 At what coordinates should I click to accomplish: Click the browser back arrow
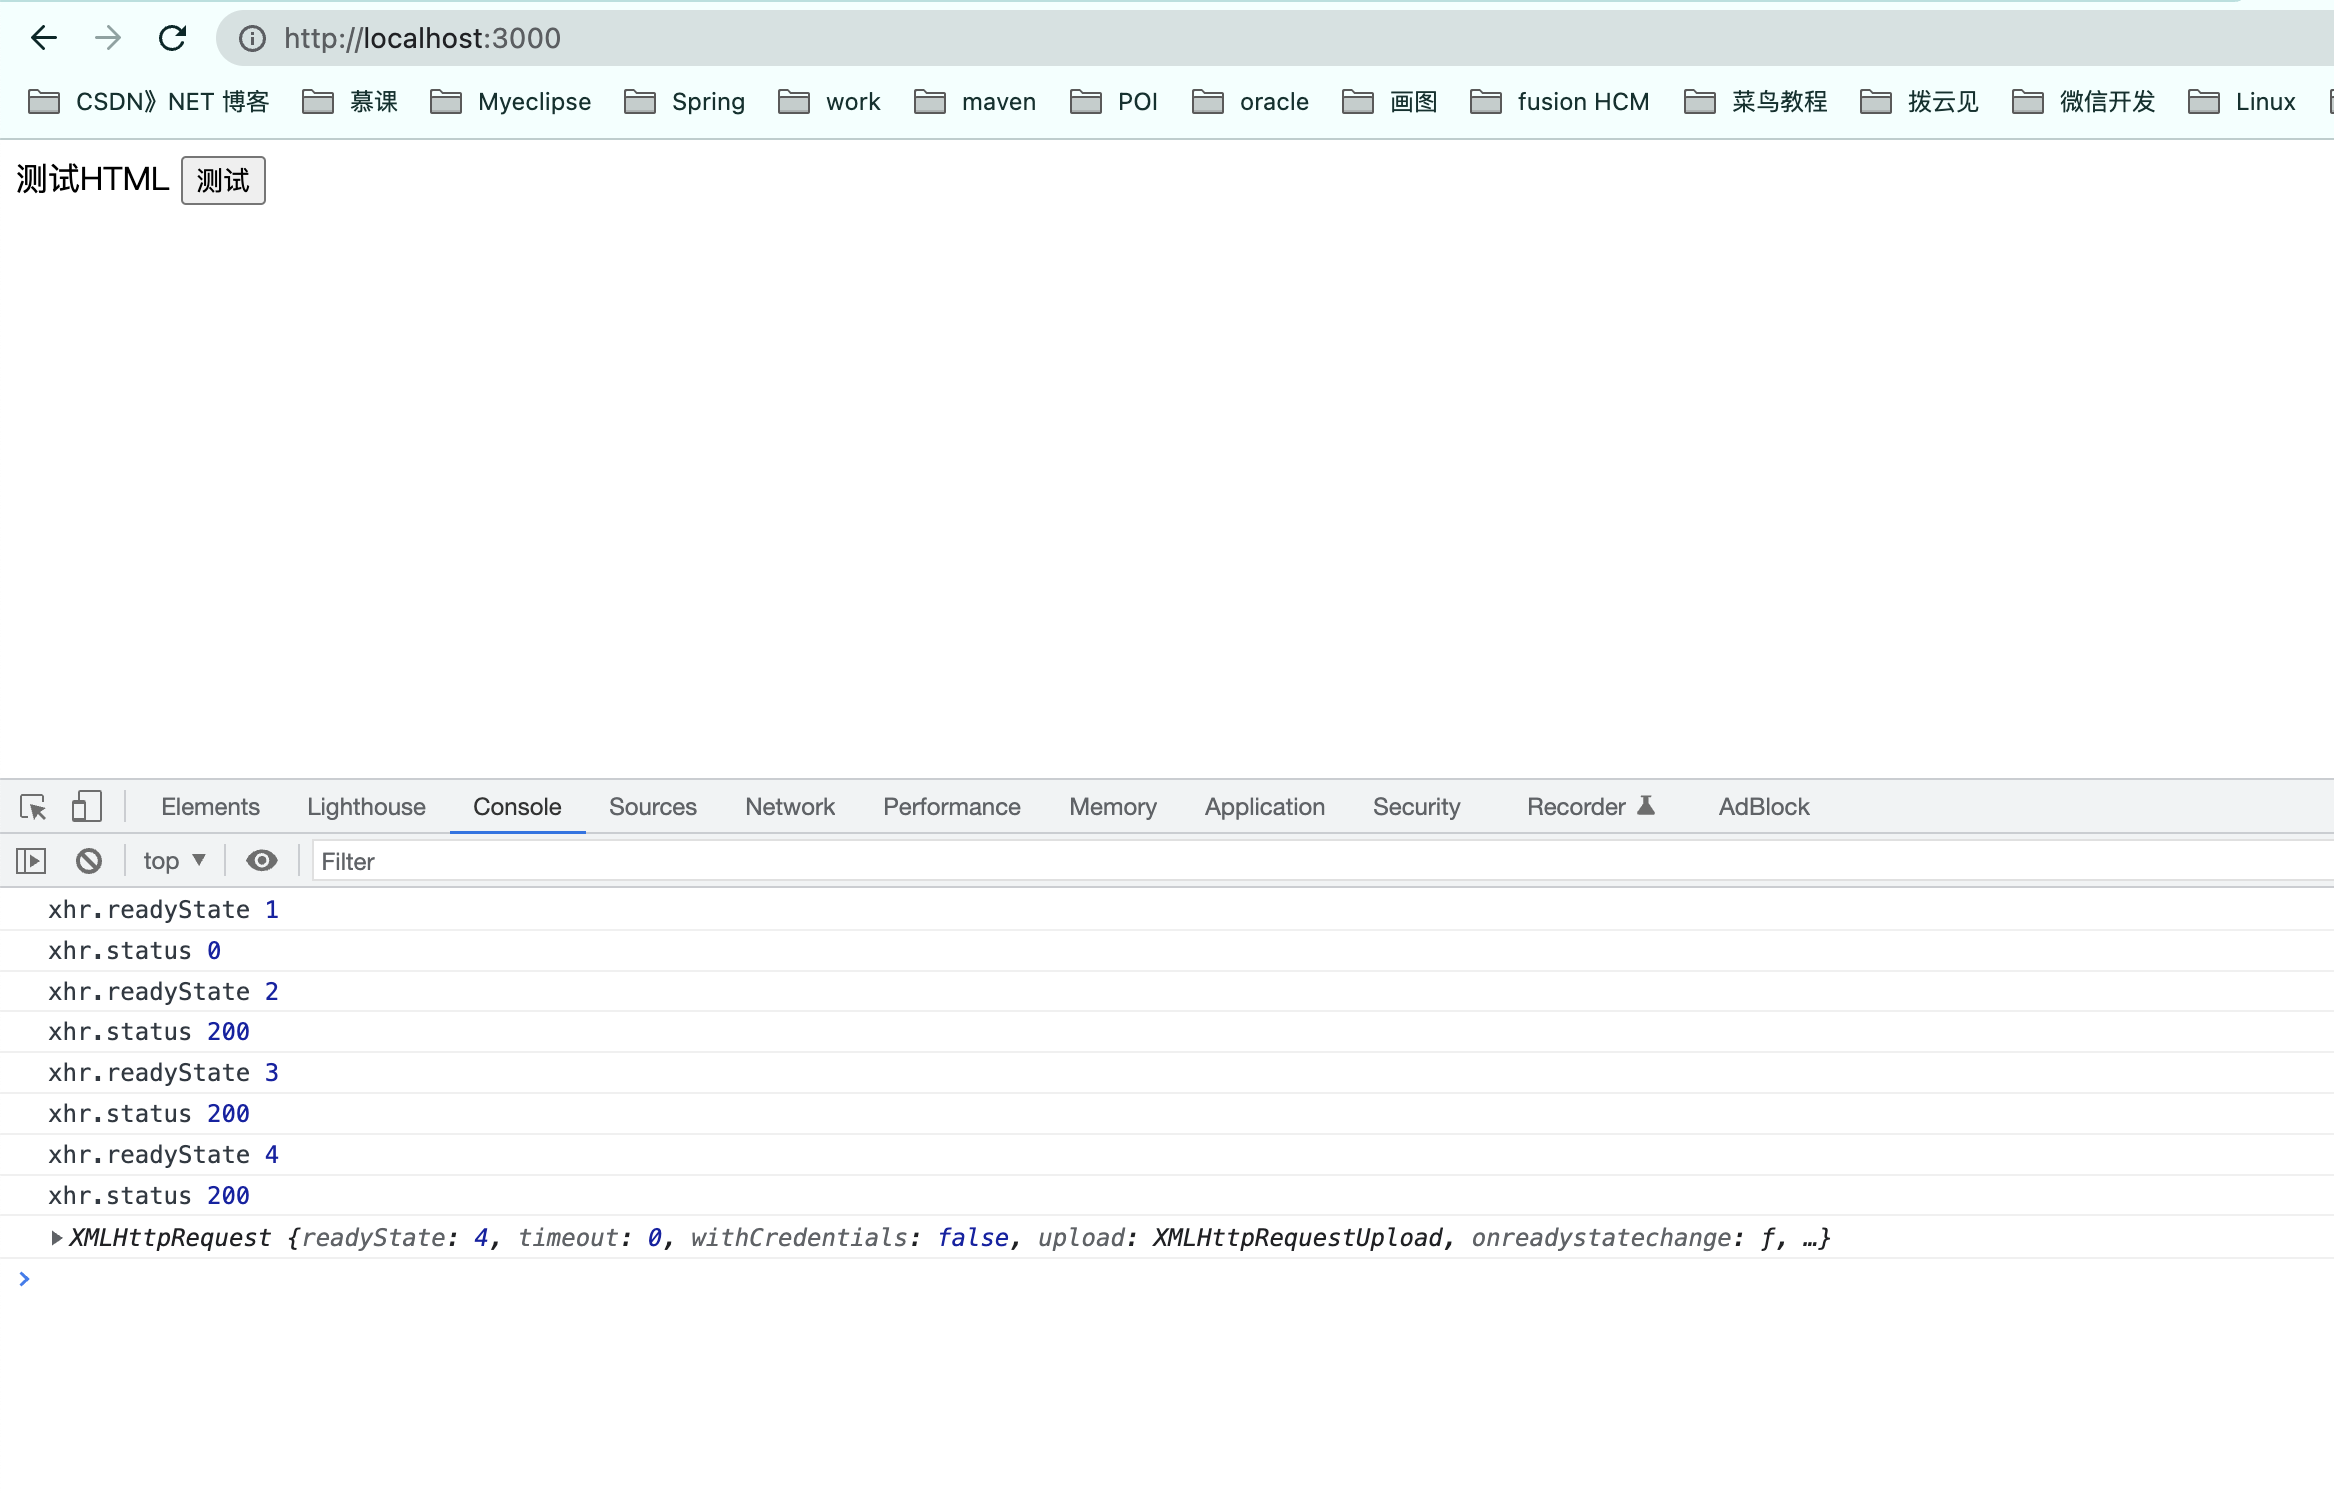(44, 38)
